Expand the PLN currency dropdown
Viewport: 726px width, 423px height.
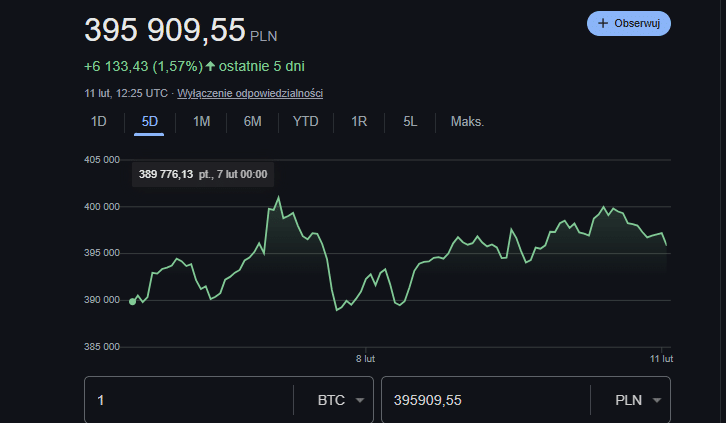tap(638, 400)
